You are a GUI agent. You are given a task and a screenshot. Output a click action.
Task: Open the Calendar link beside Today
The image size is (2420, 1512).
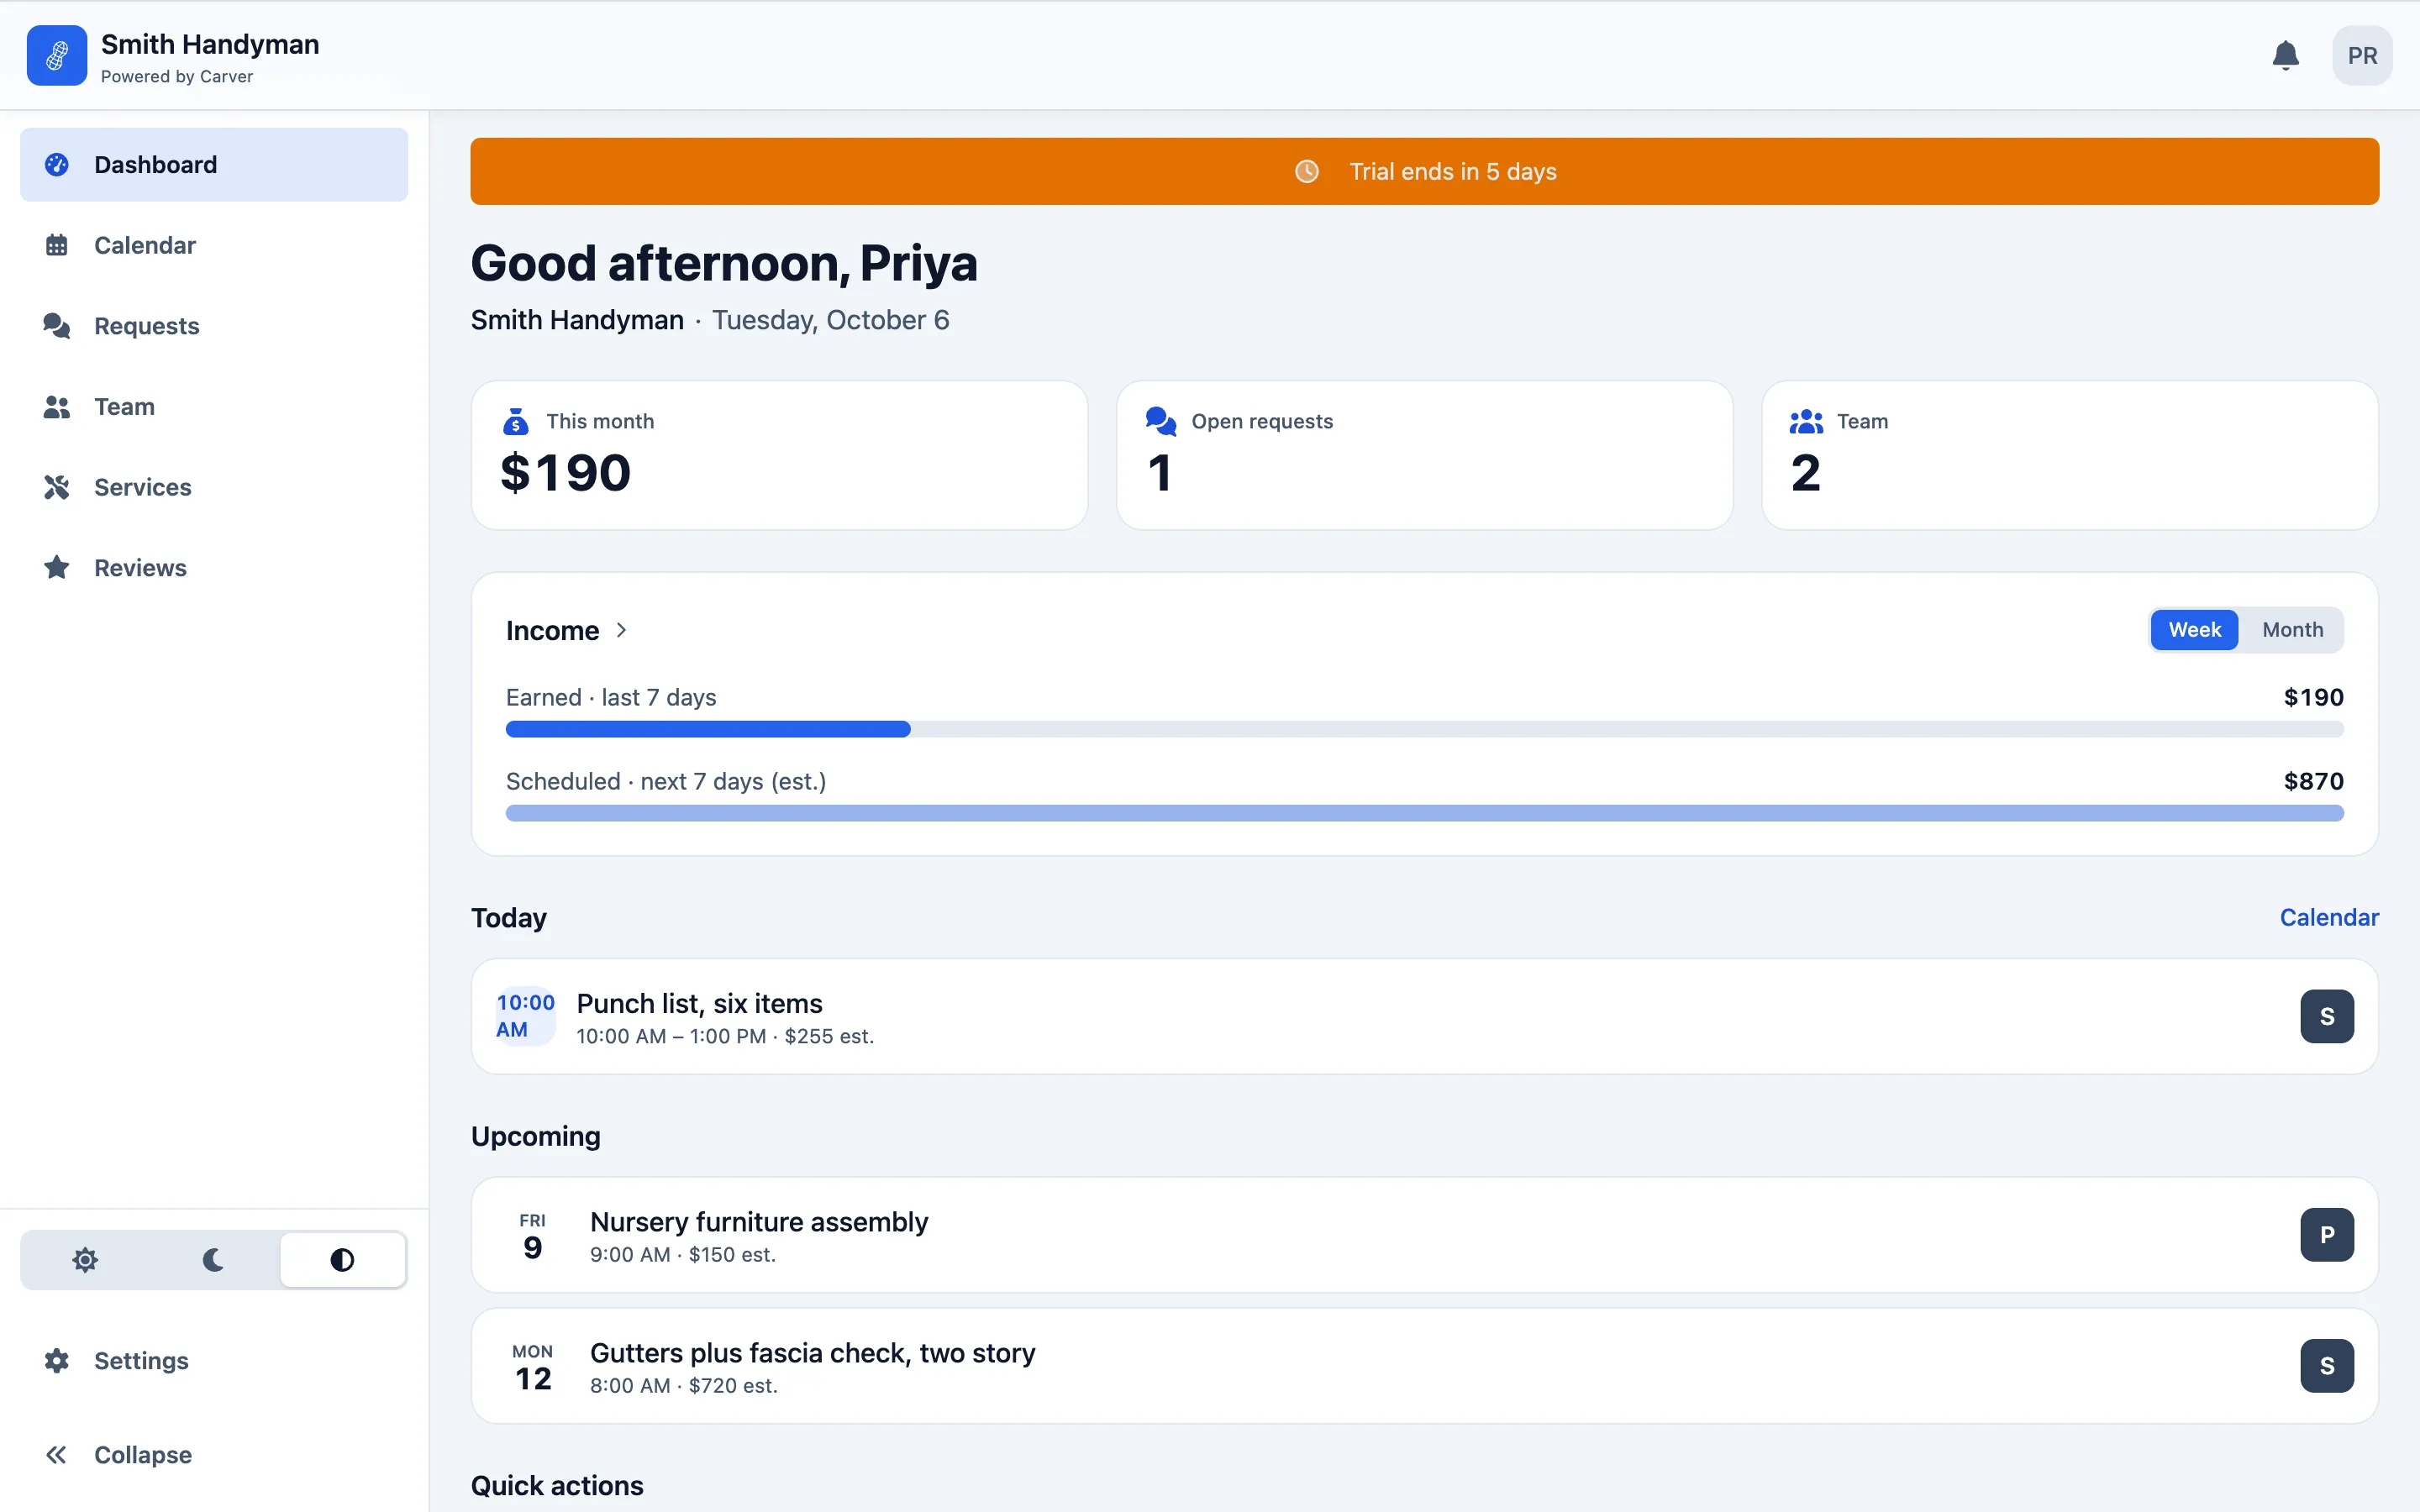click(x=2329, y=917)
